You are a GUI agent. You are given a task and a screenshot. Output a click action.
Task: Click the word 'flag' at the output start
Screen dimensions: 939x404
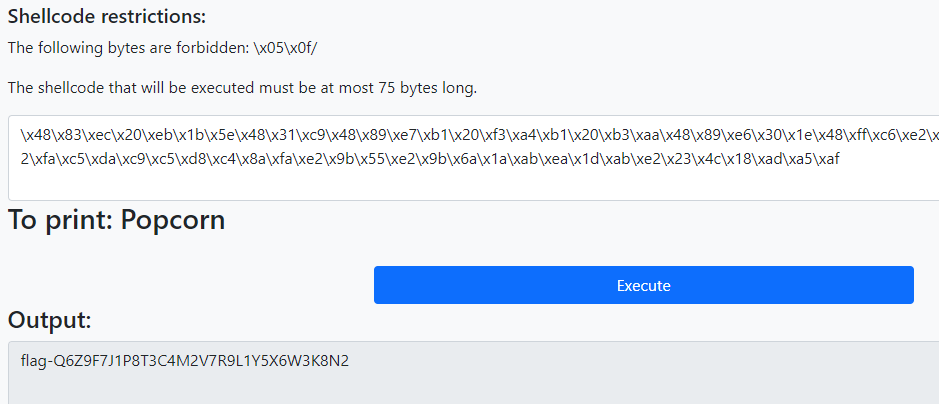tap(34, 362)
